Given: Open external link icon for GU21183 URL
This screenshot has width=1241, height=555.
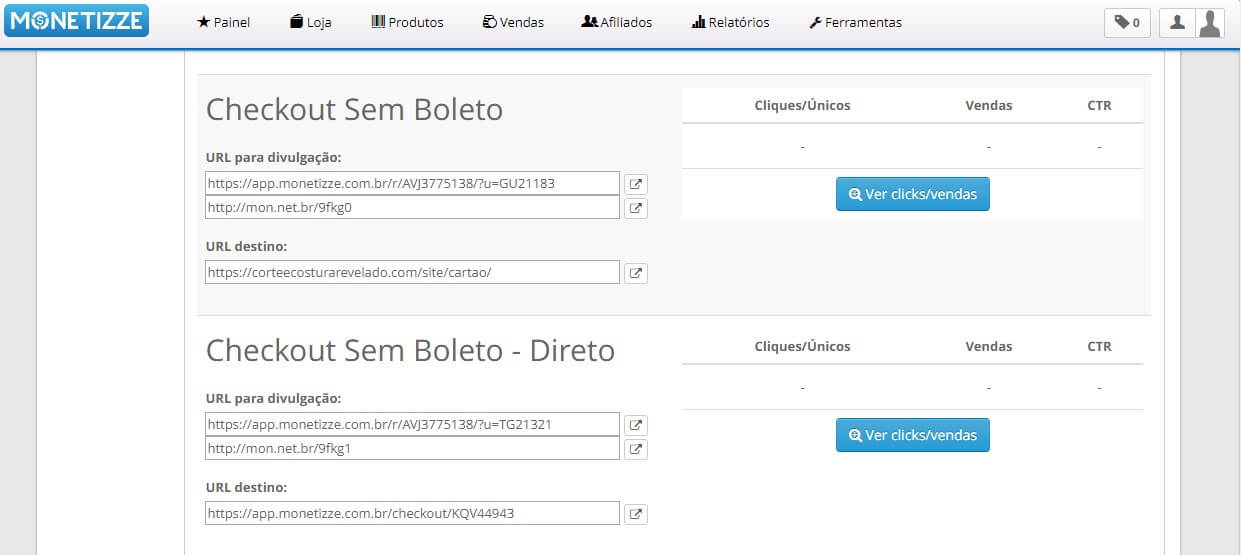Looking at the screenshot, I should click(x=636, y=184).
